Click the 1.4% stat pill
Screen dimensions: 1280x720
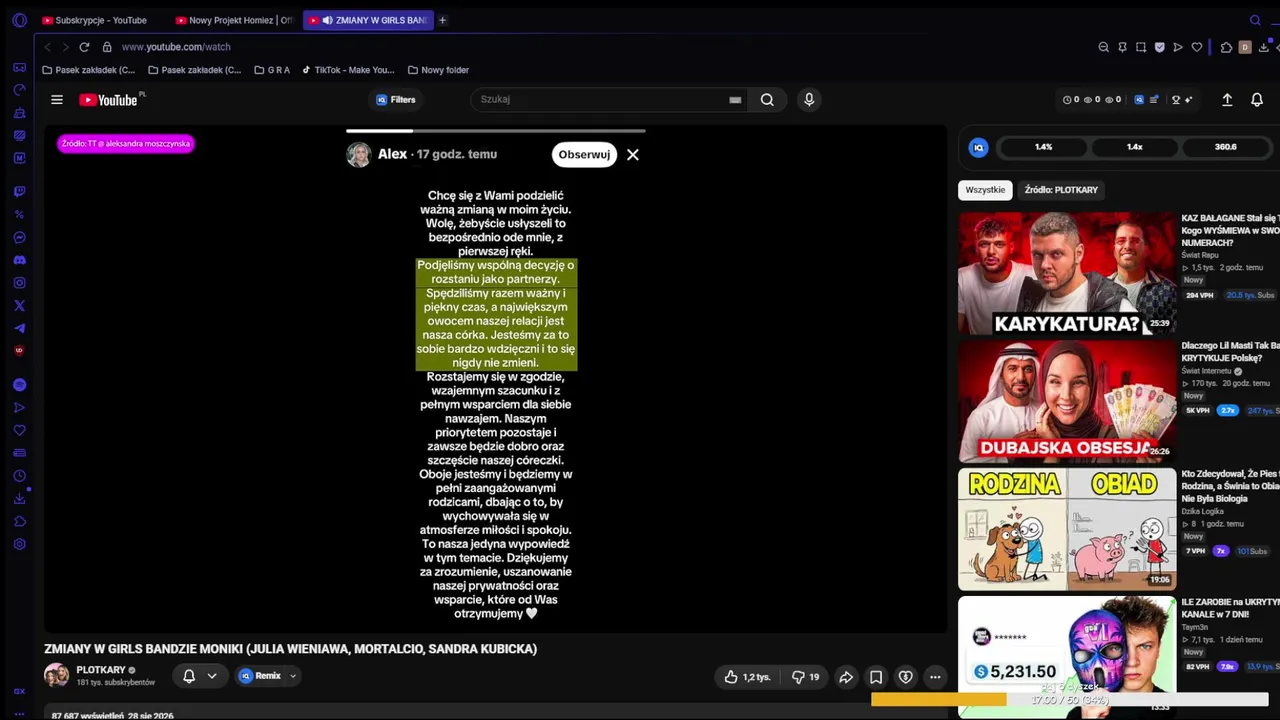1043,147
